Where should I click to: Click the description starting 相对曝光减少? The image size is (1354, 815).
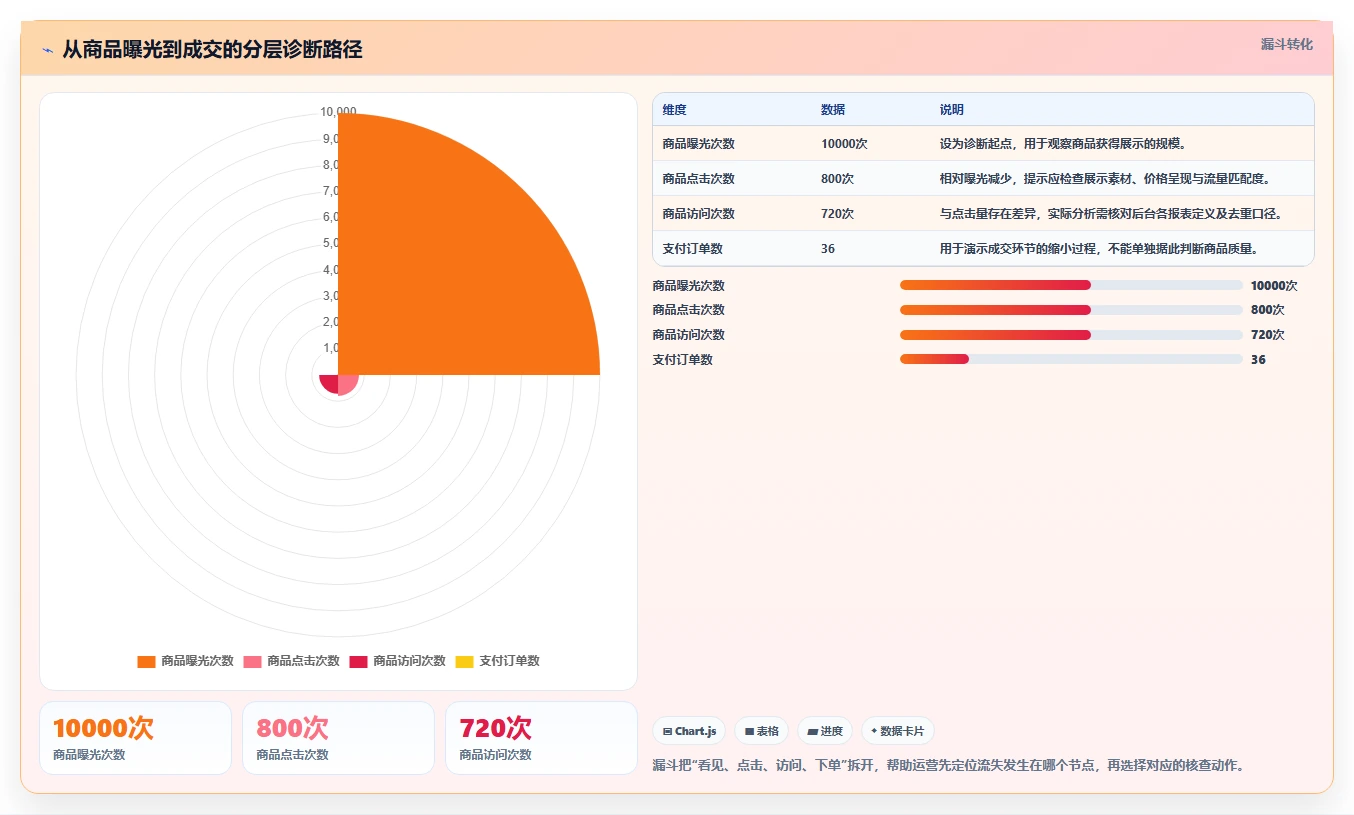1105,179
